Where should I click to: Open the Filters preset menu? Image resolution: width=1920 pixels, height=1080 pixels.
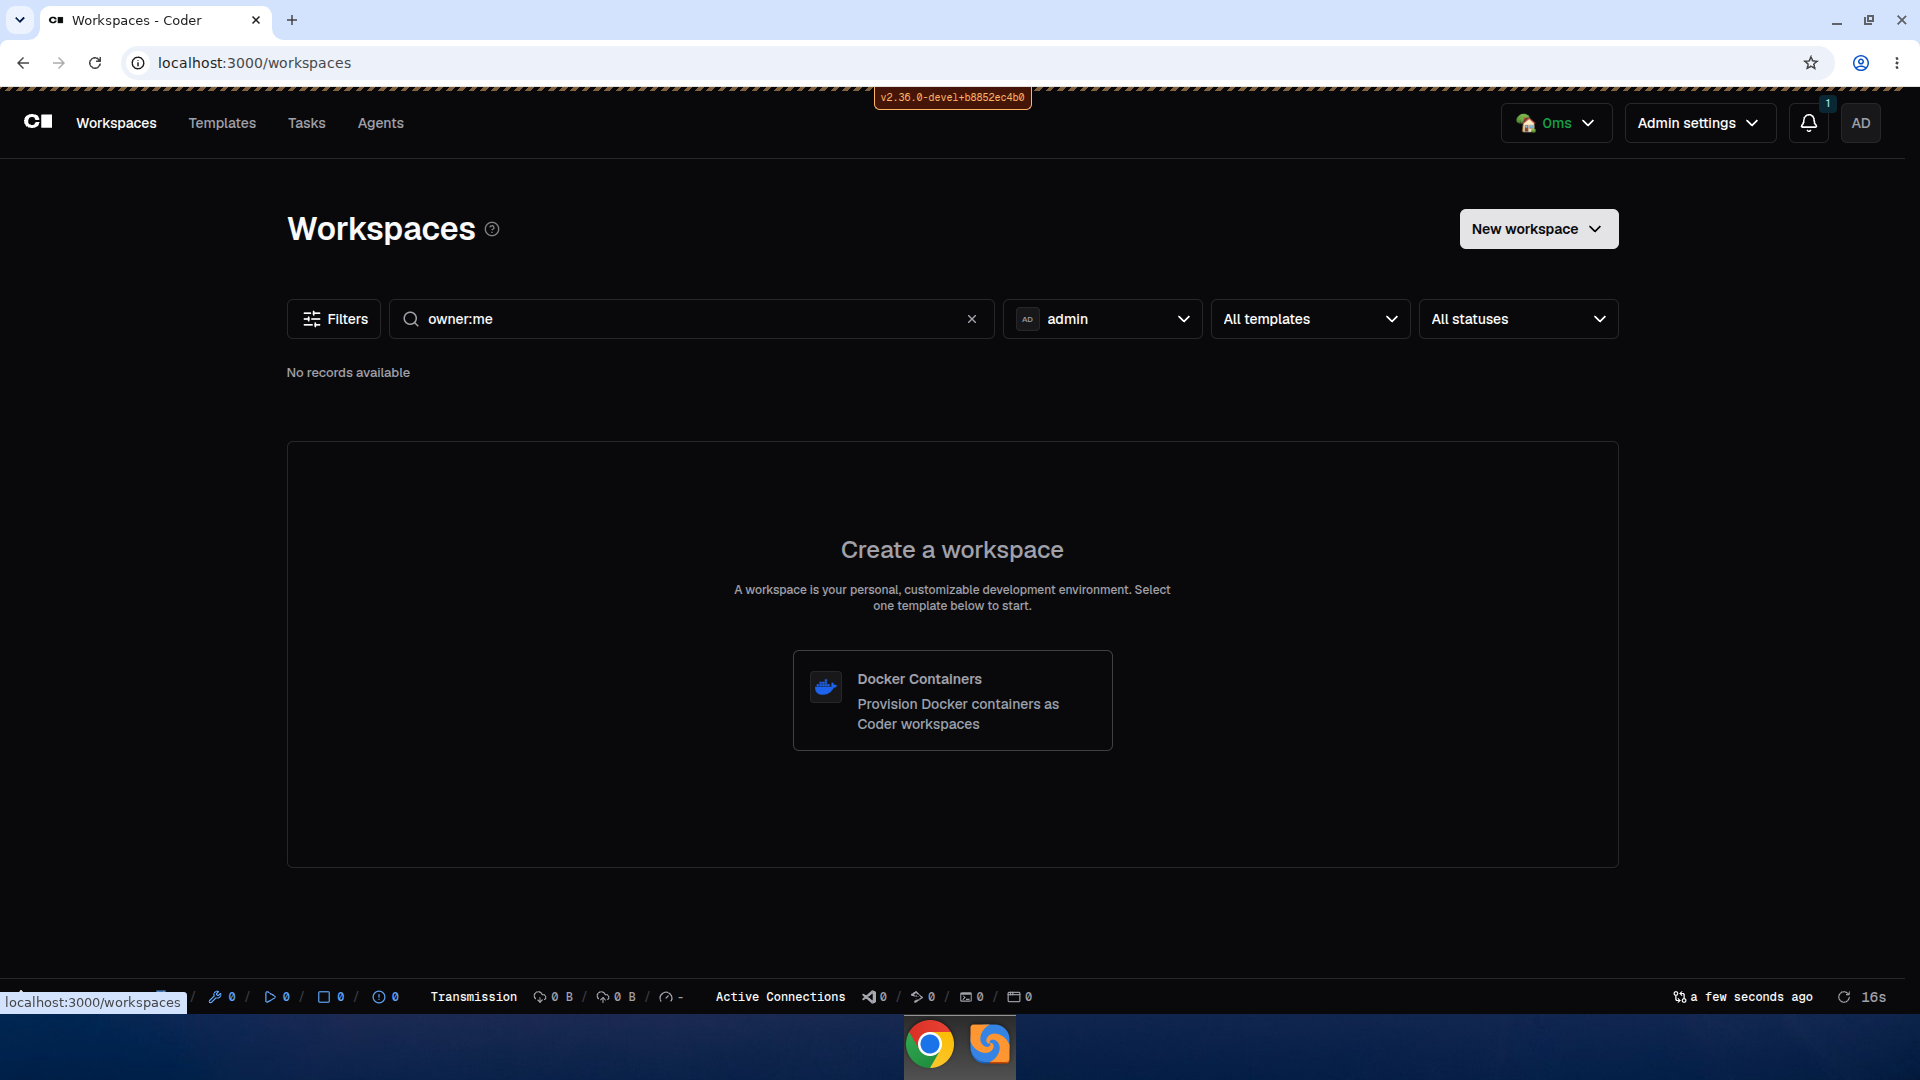334,319
